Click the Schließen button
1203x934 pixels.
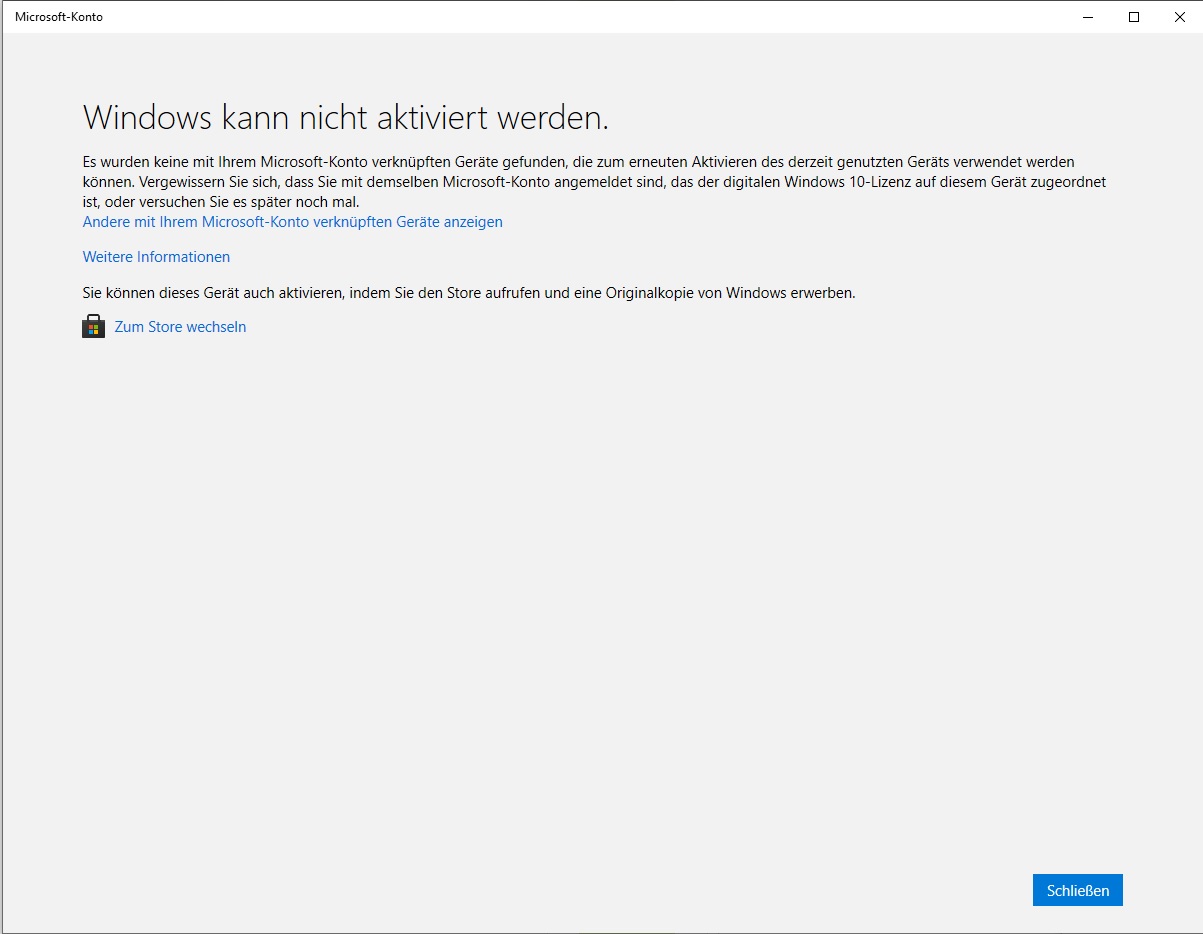[1077, 890]
